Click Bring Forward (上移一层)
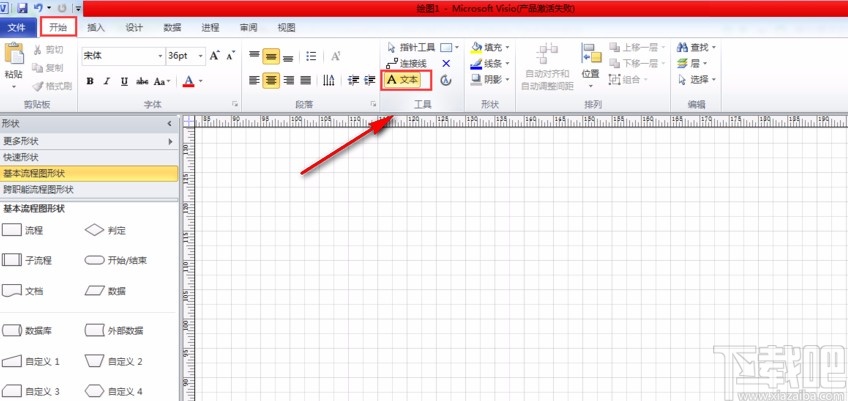This screenshot has height=401, width=848. pos(636,48)
